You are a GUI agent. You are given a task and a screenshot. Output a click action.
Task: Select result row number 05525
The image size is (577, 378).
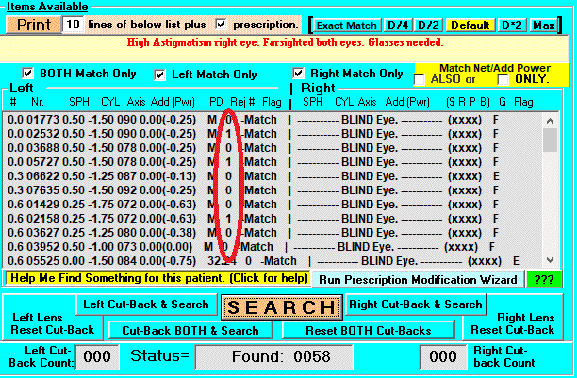pyautogui.click(x=272, y=261)
